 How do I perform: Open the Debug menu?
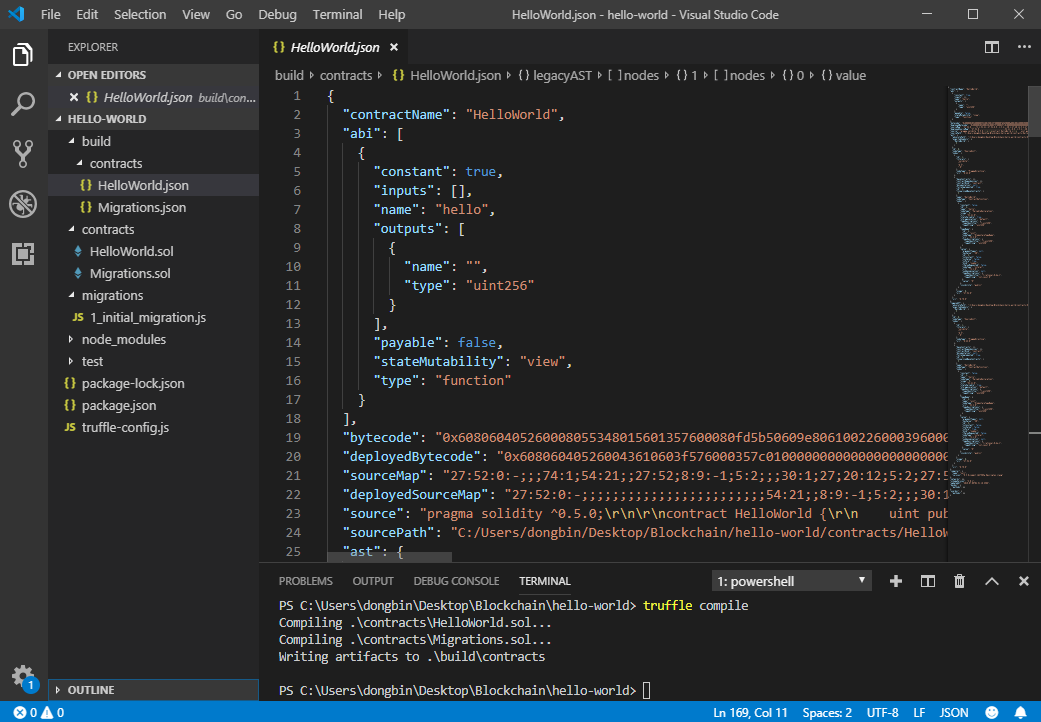[x=278, y=14]
